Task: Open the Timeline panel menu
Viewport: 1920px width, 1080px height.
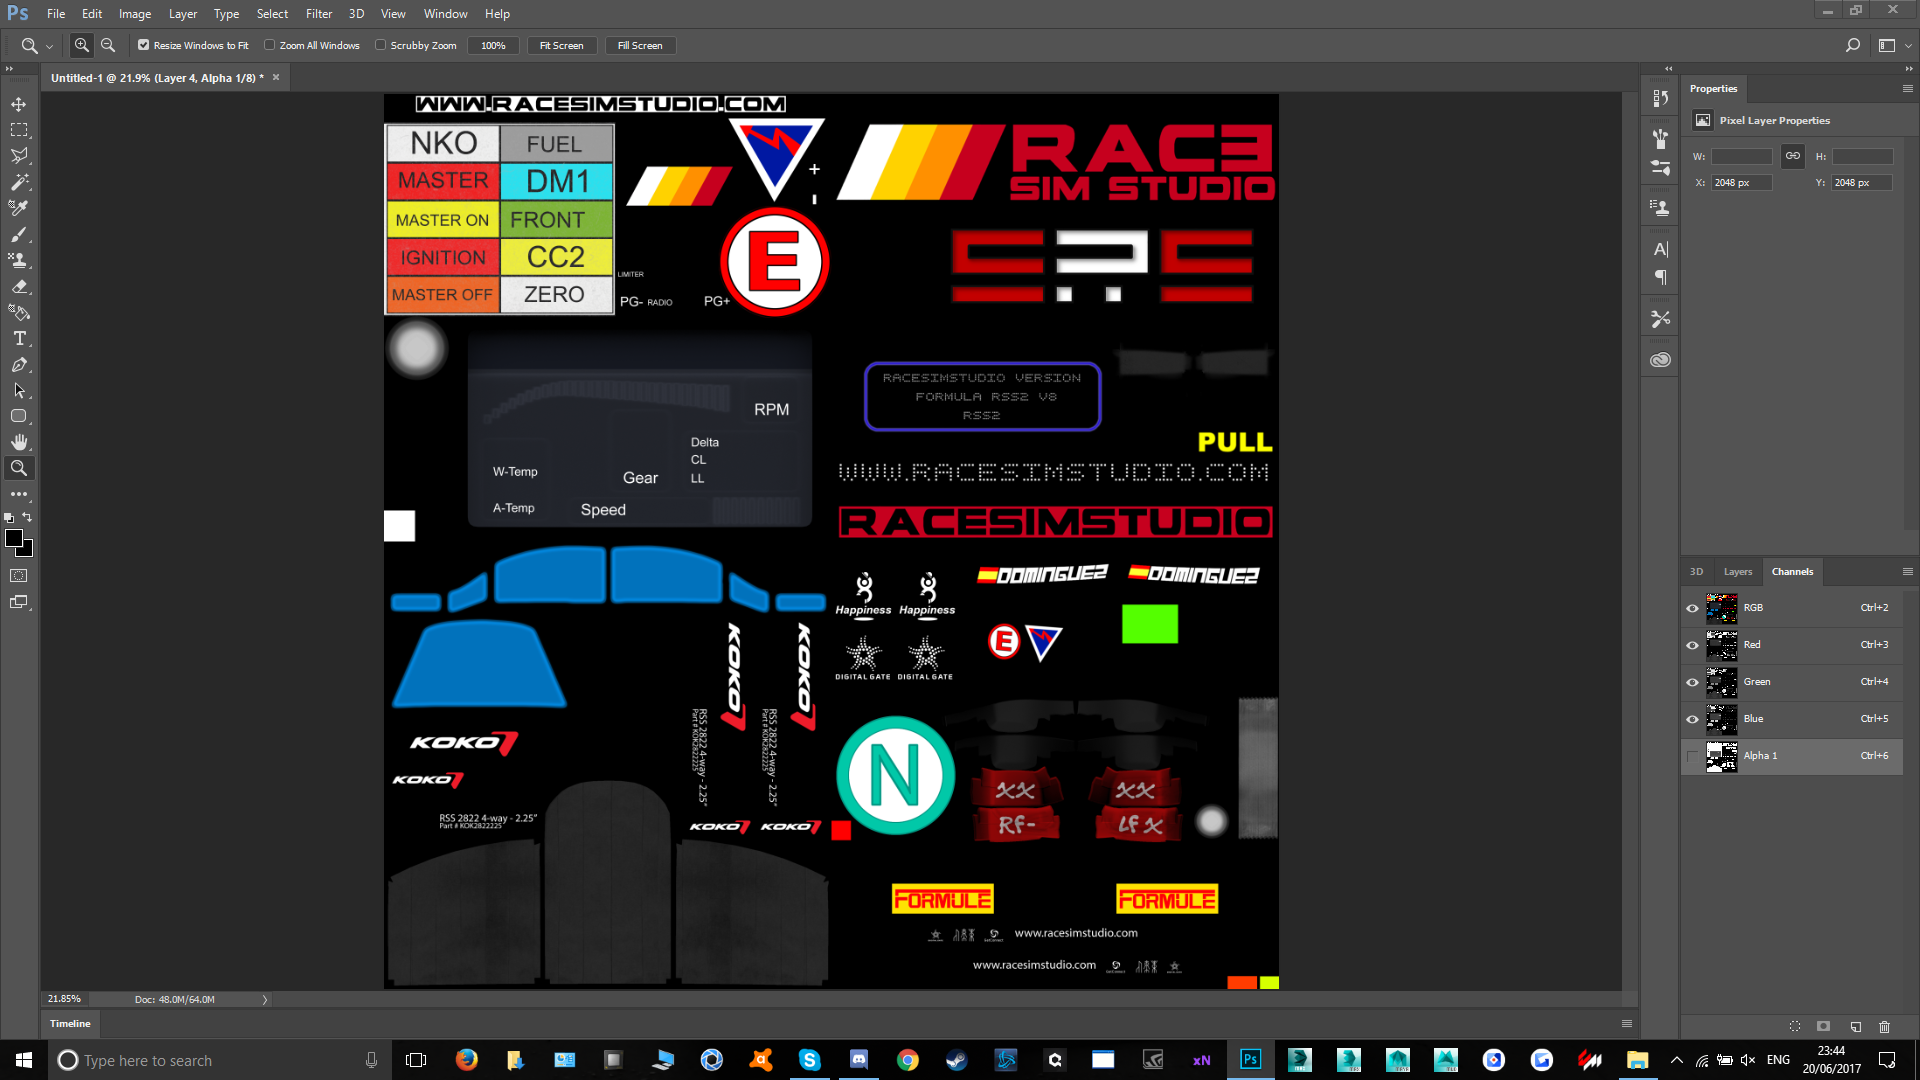Action: 1627,1023
